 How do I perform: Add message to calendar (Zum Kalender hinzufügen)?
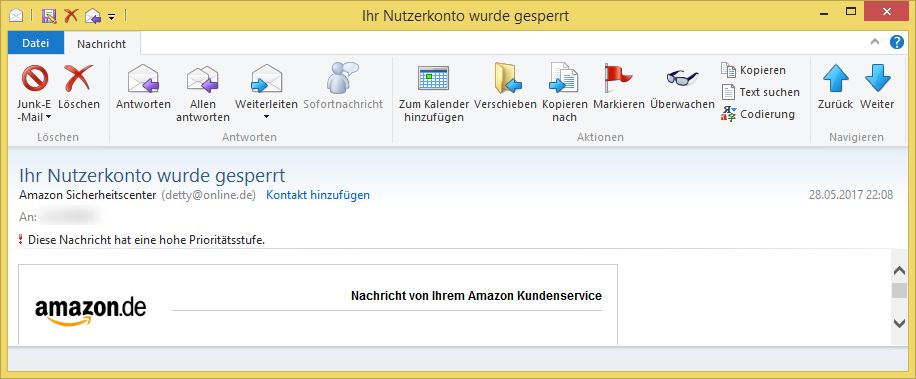[x=433, y=93]
